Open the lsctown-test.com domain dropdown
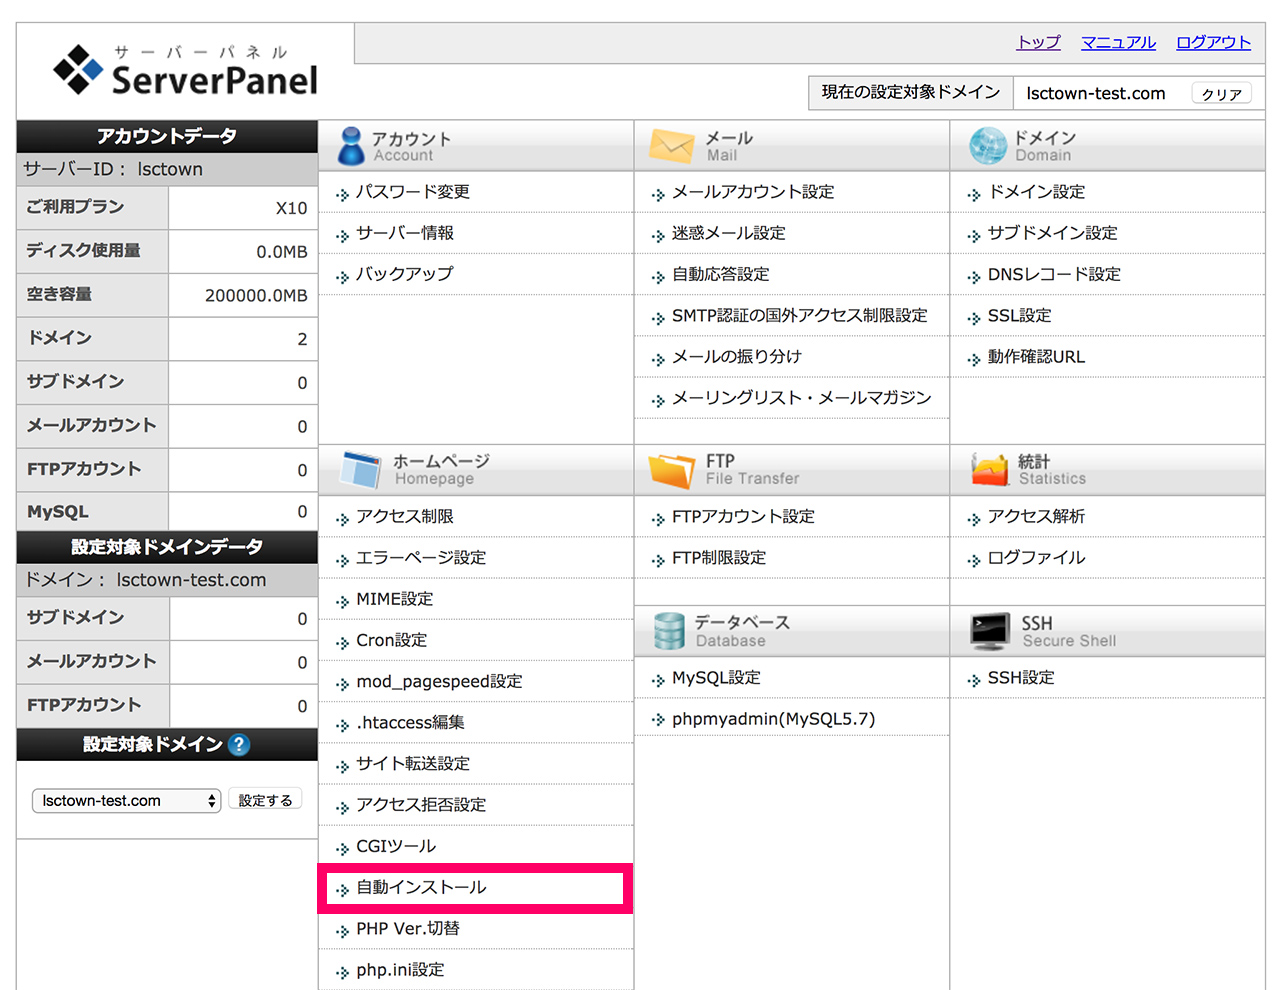This screenshot has width=1278, height=990. point(127,801)
